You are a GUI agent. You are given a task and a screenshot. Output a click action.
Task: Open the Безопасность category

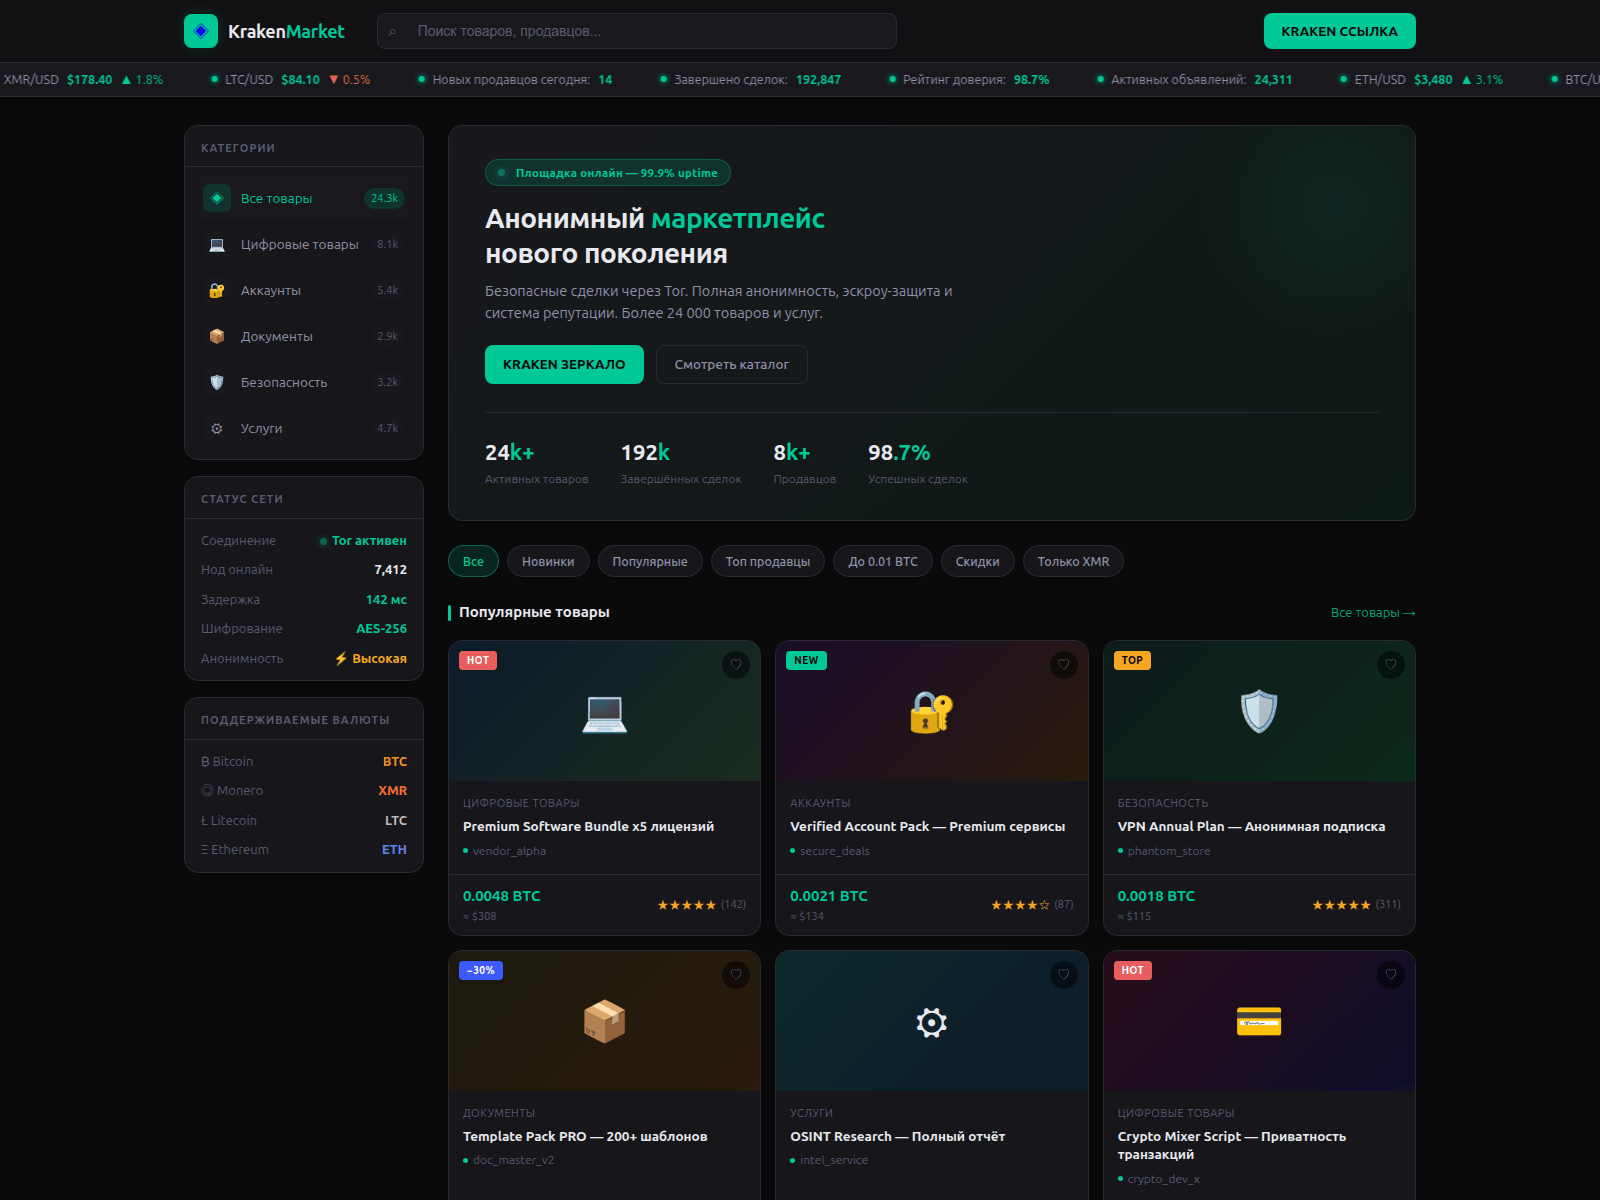click(x=304, y=382)
